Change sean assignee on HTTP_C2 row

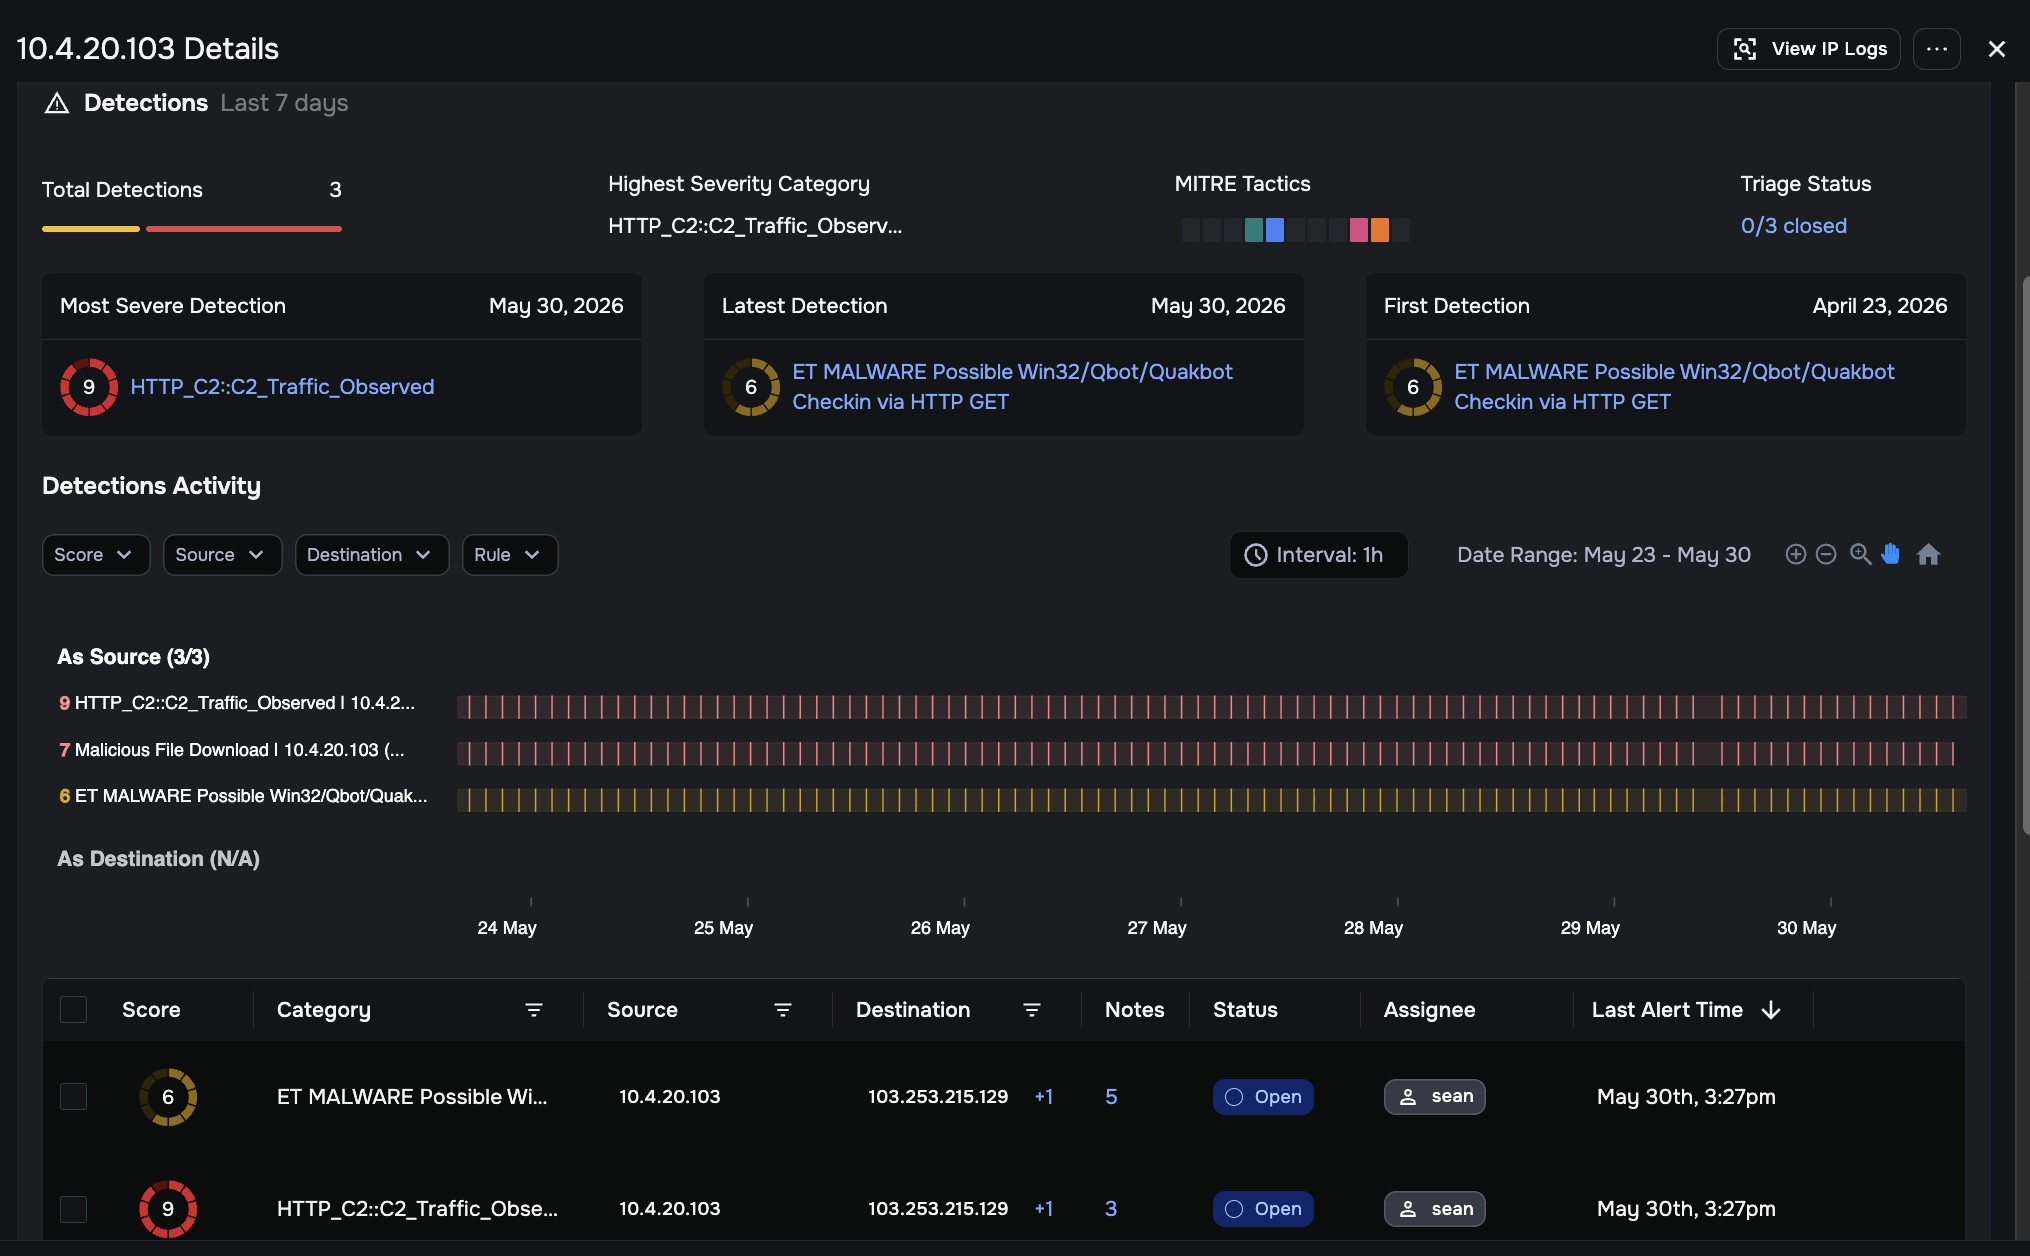1434,1209
